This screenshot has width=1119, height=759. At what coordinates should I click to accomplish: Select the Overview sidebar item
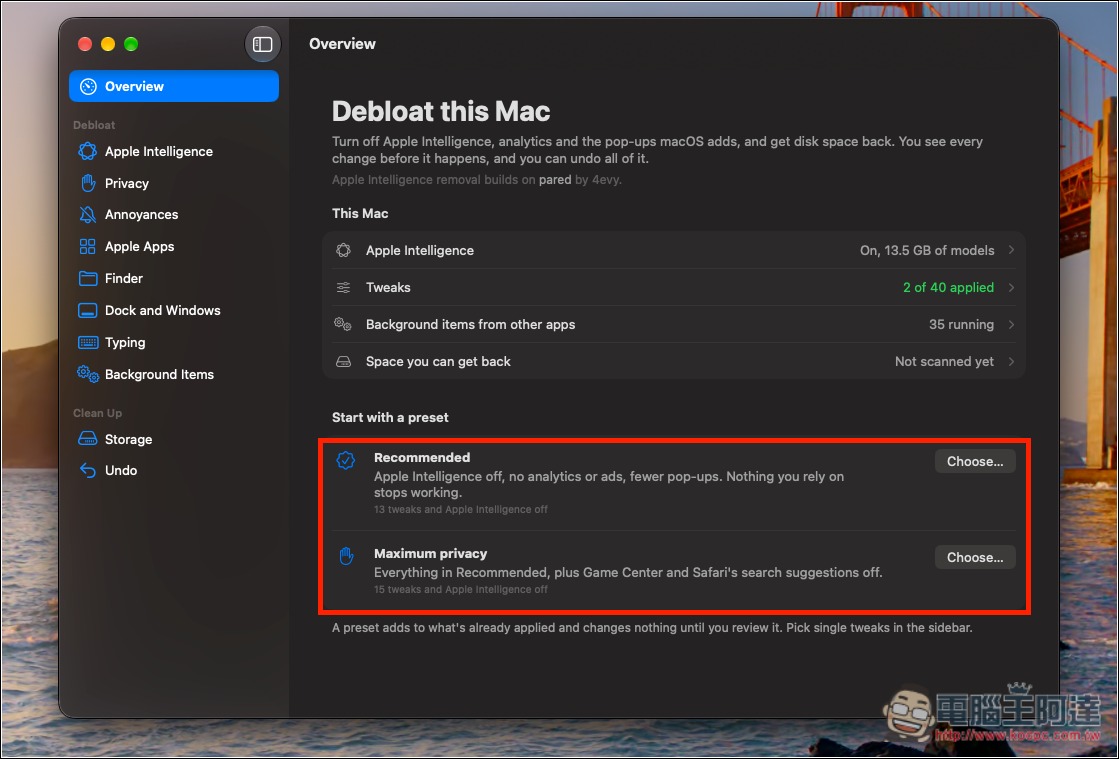(174, 86)
